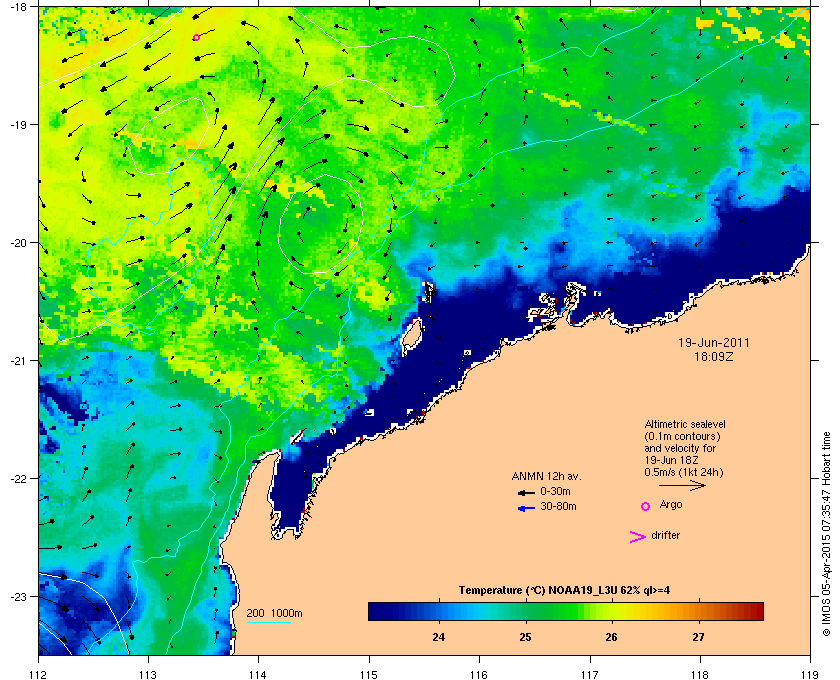840x680 pixels.
Task: Click the green section of colorbar near 25
Action: (x=526, y=611)
